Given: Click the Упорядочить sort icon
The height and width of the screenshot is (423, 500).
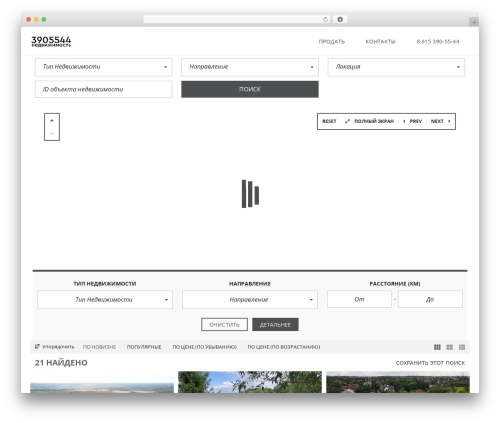Looking at the screenshot, I should coord(37,347).
